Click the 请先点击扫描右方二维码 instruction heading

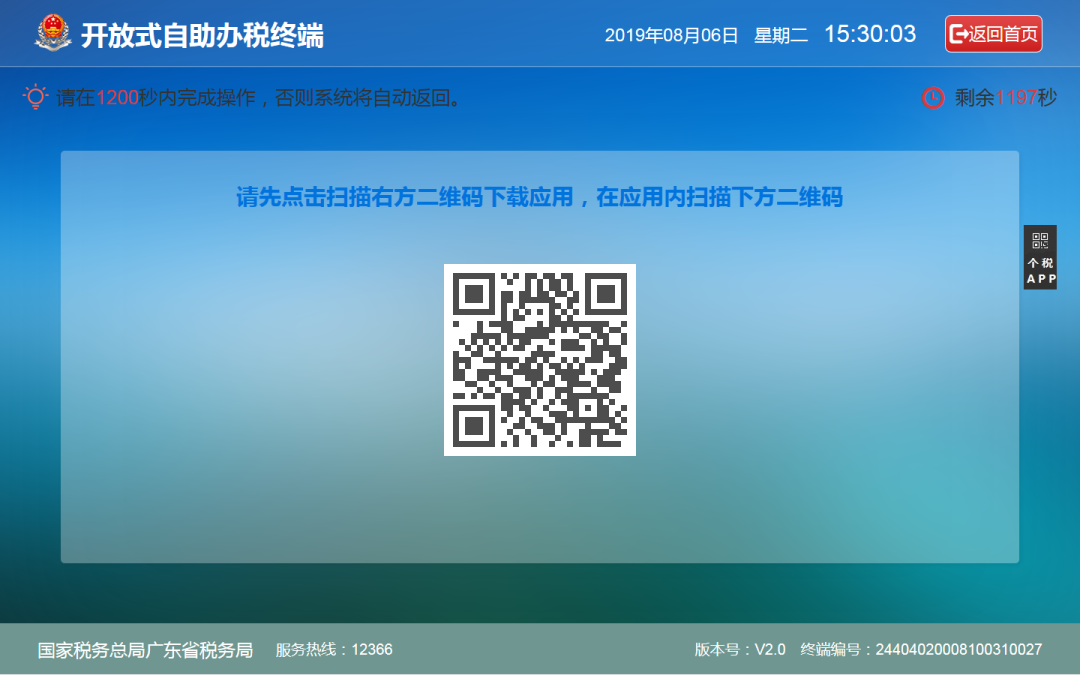point(539,197)
